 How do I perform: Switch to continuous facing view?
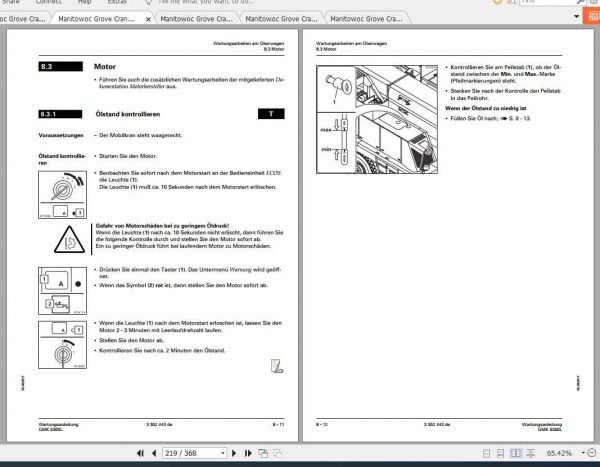pos(530,453)
